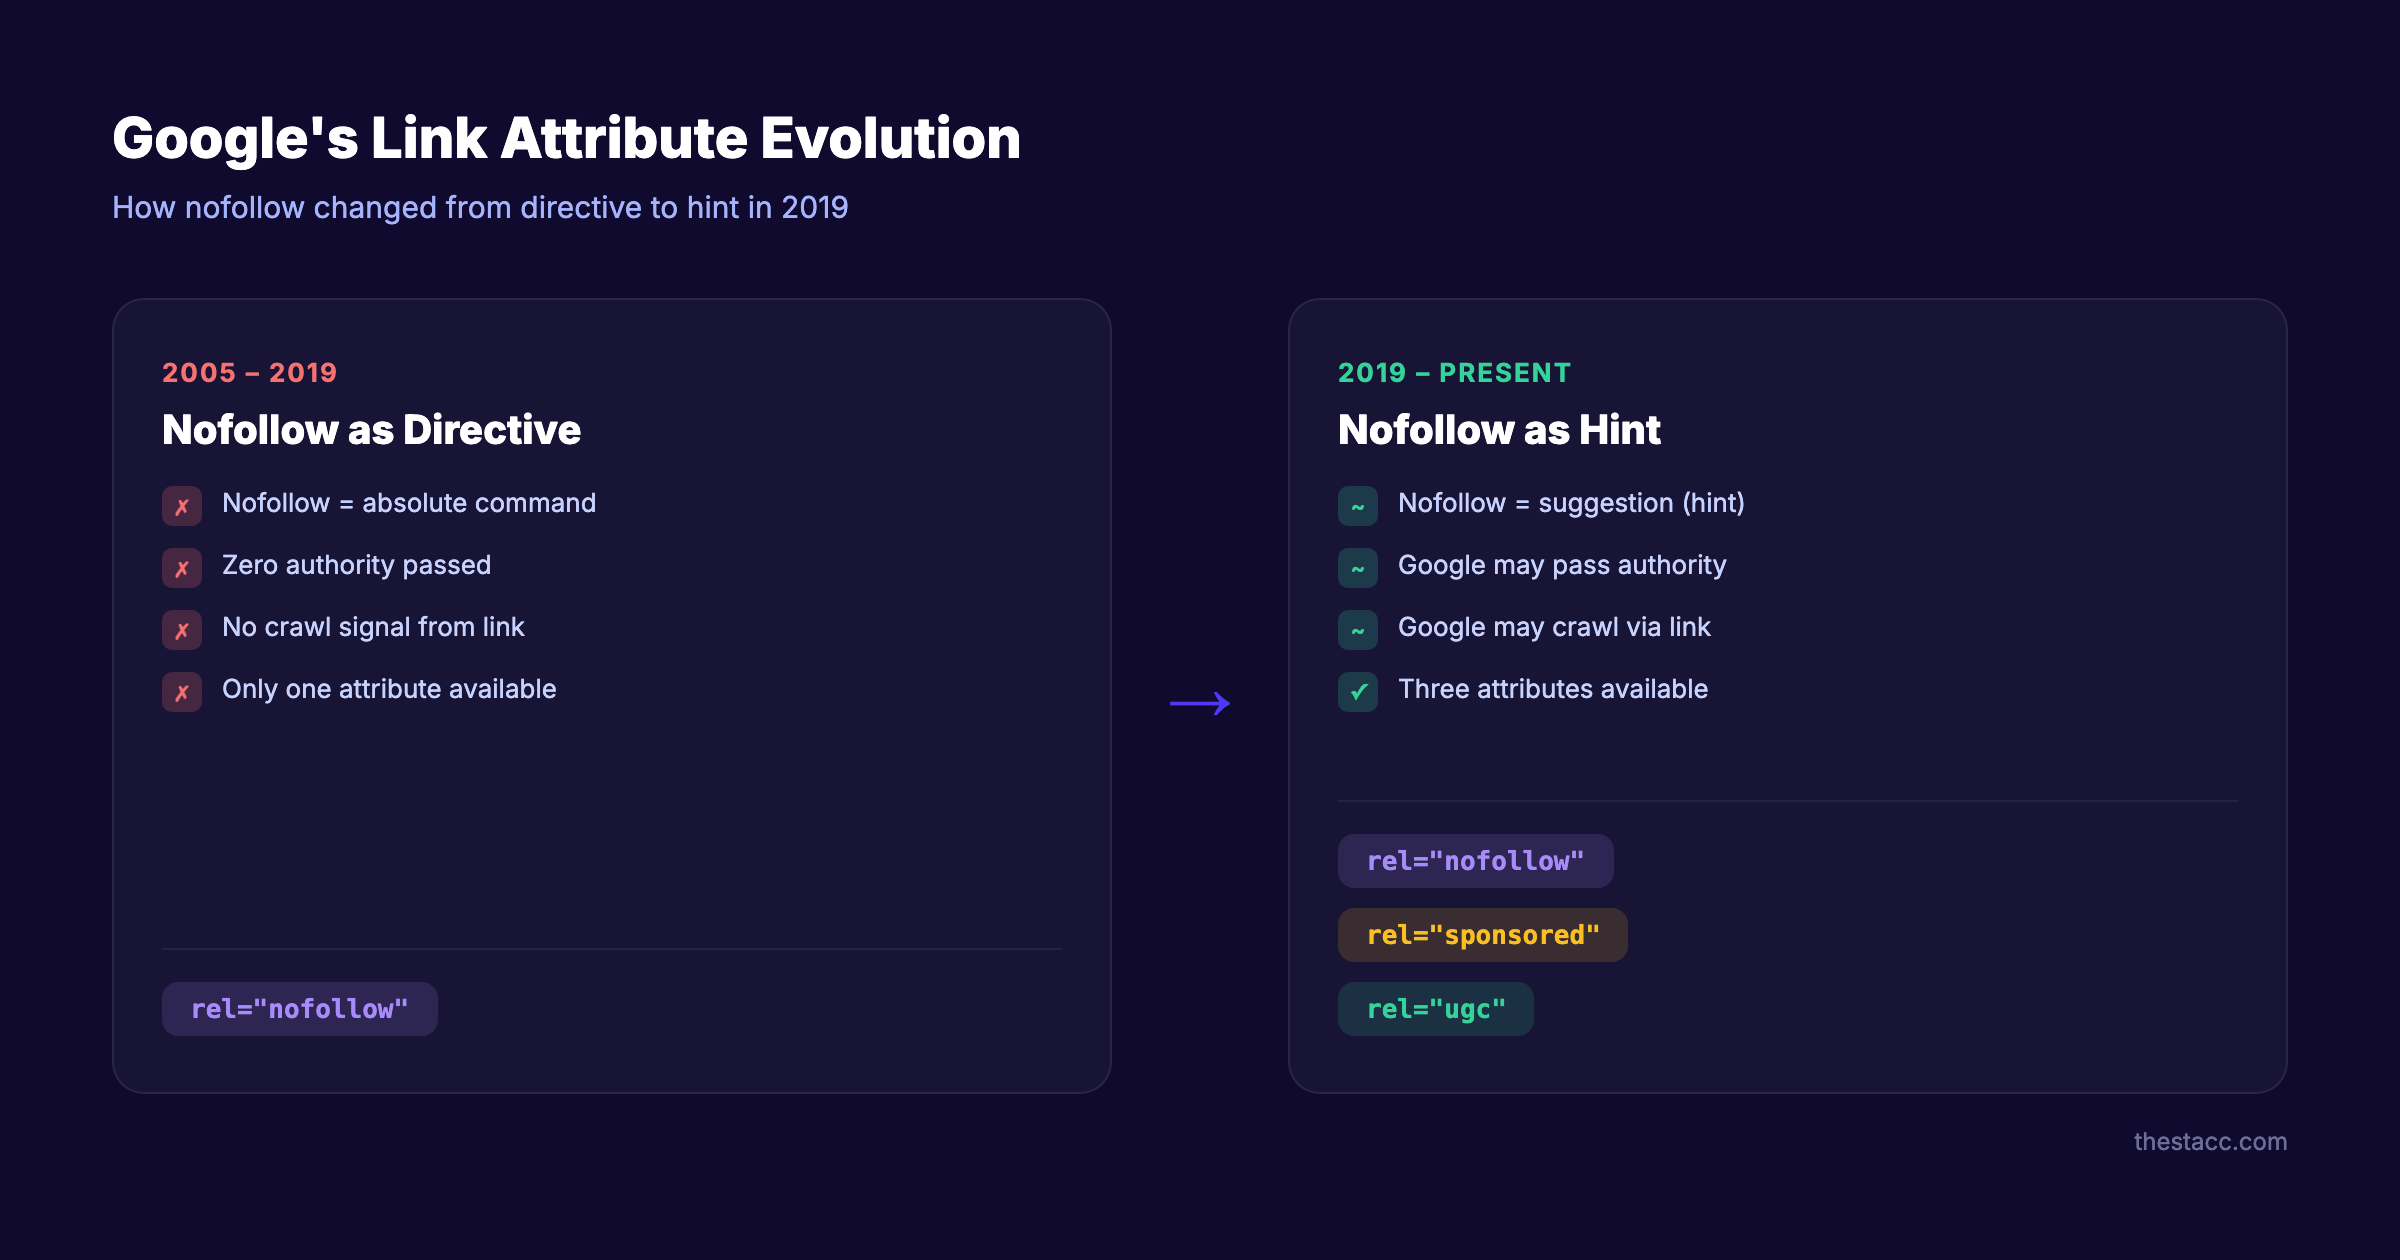Click the tilde icon beside 'Google may crawl via link'

tap(1357, 630)
